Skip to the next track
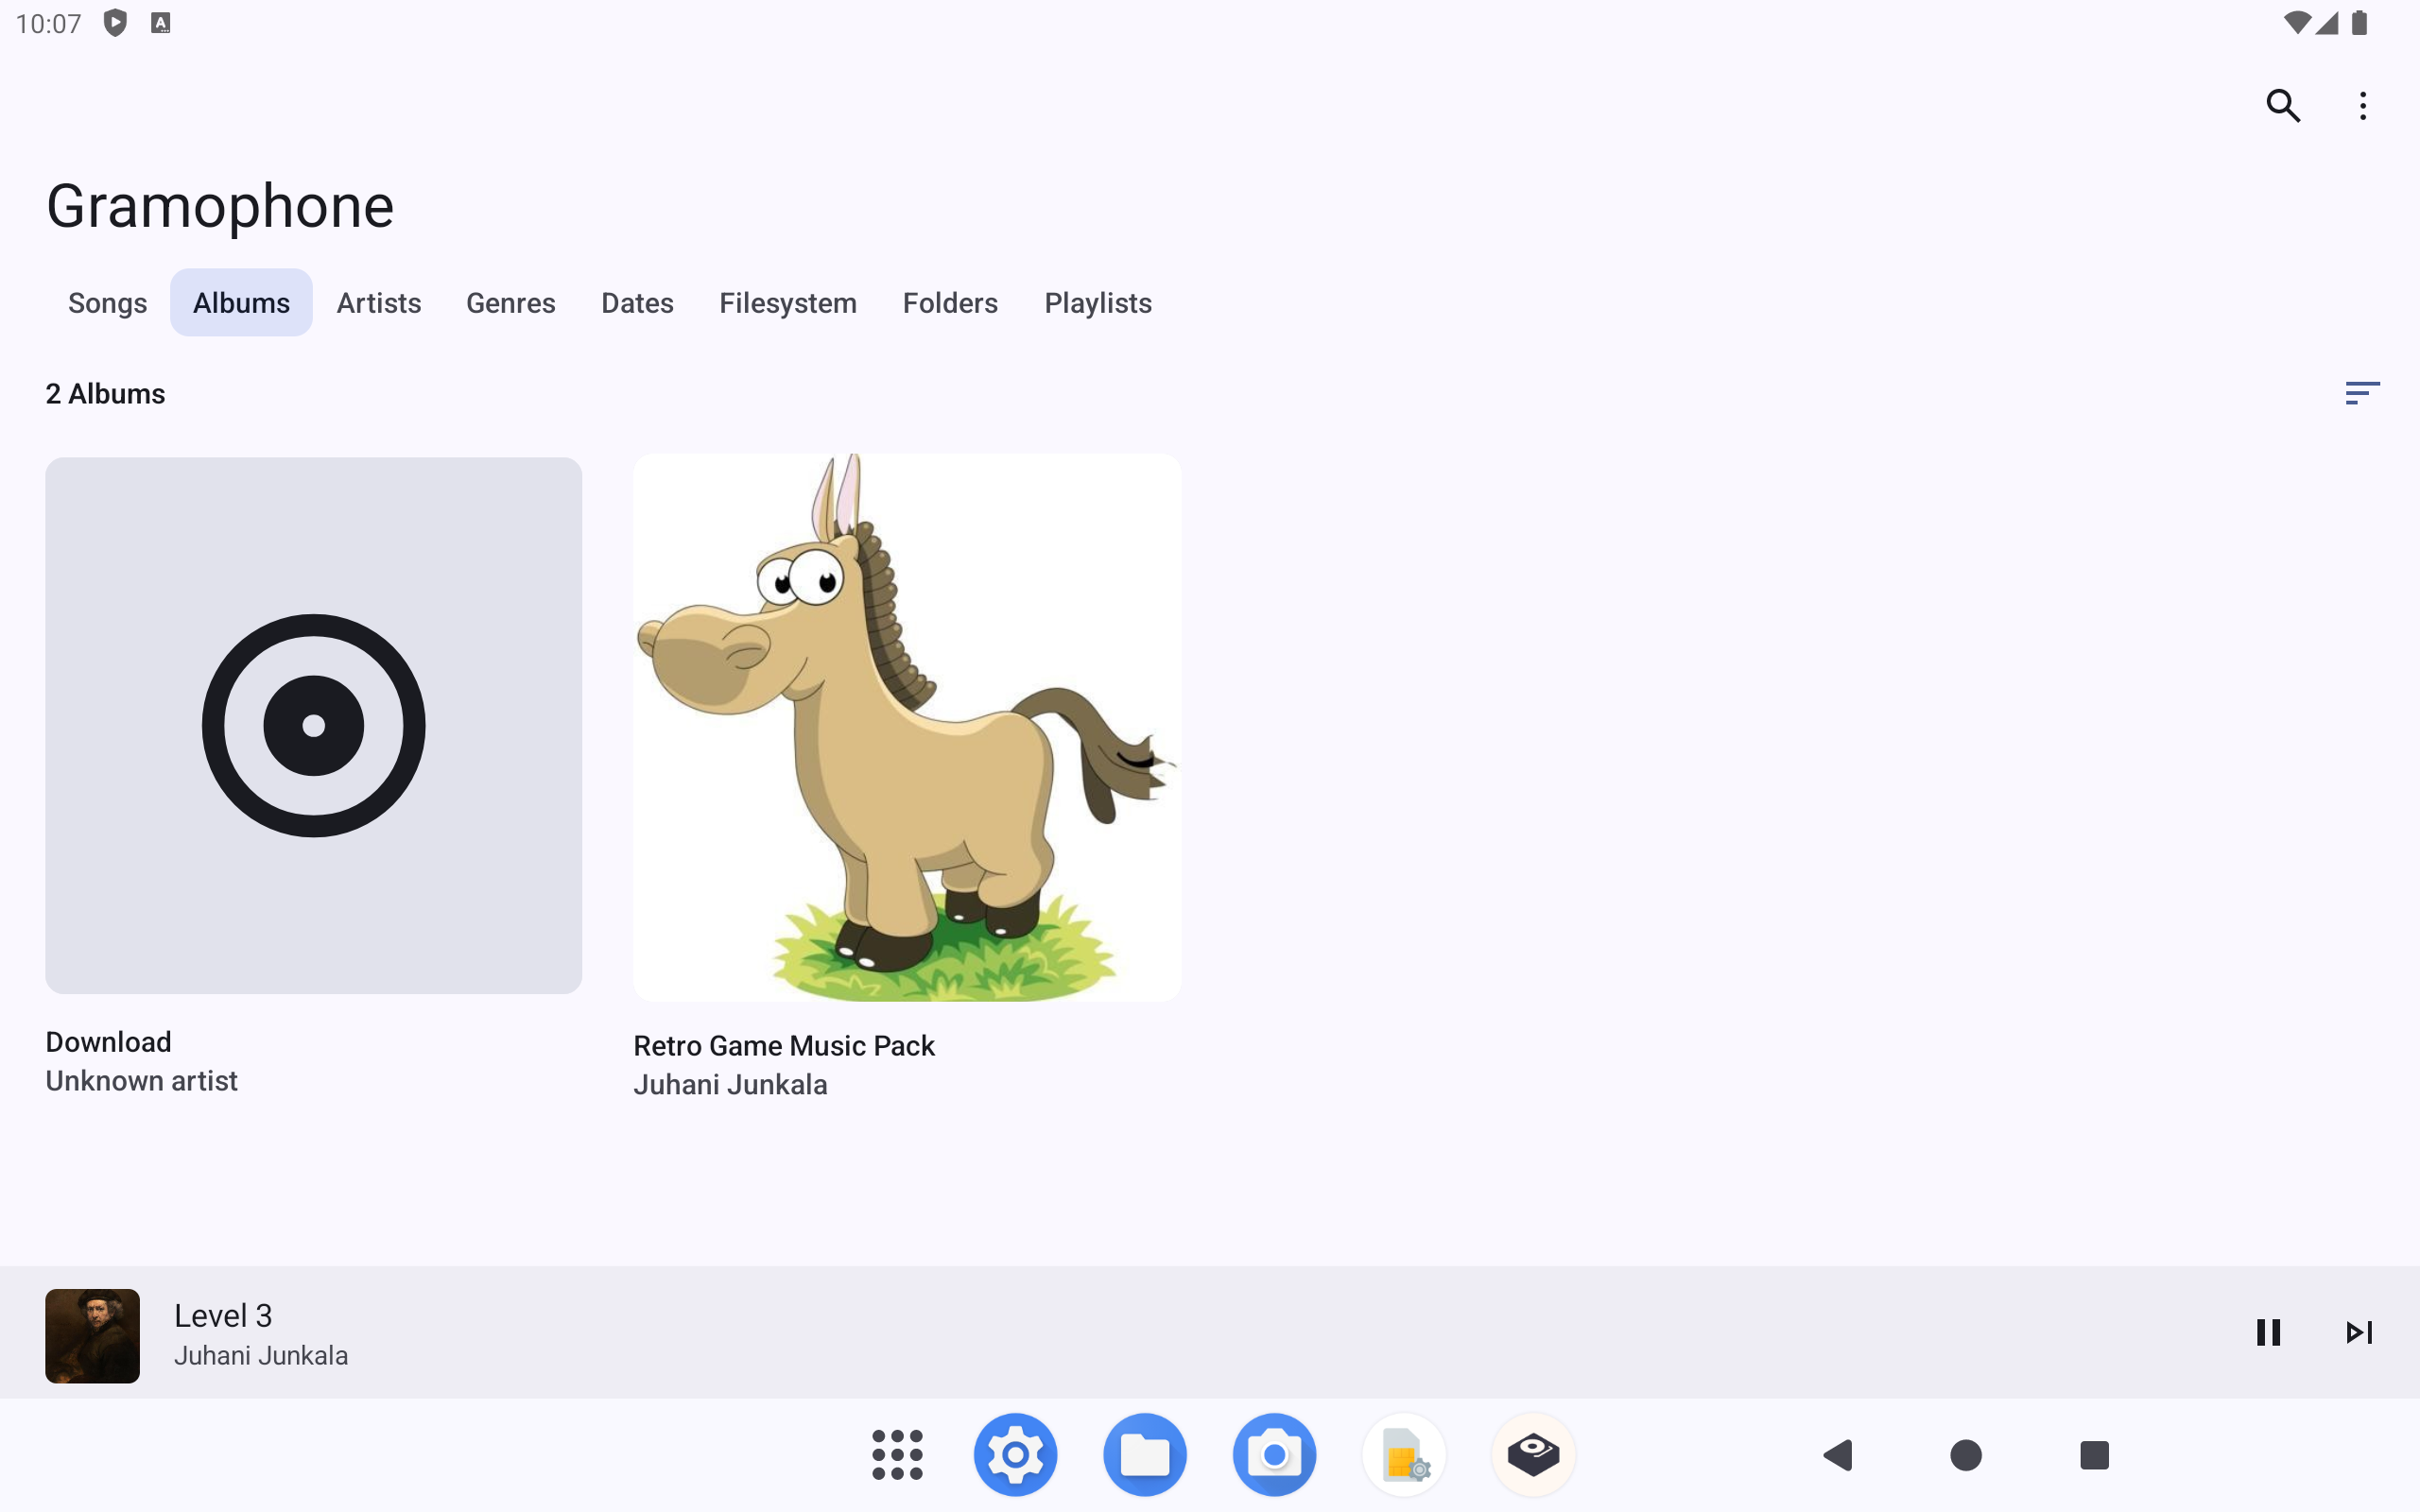This screenshot has height=1512, width=2420. point(2358,1332)
